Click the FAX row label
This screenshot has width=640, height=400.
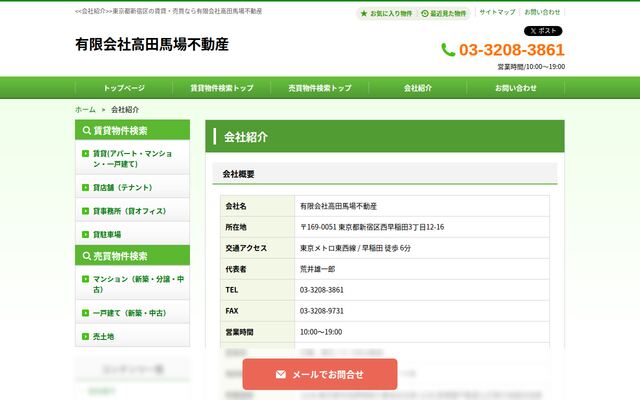coord(258,311)
